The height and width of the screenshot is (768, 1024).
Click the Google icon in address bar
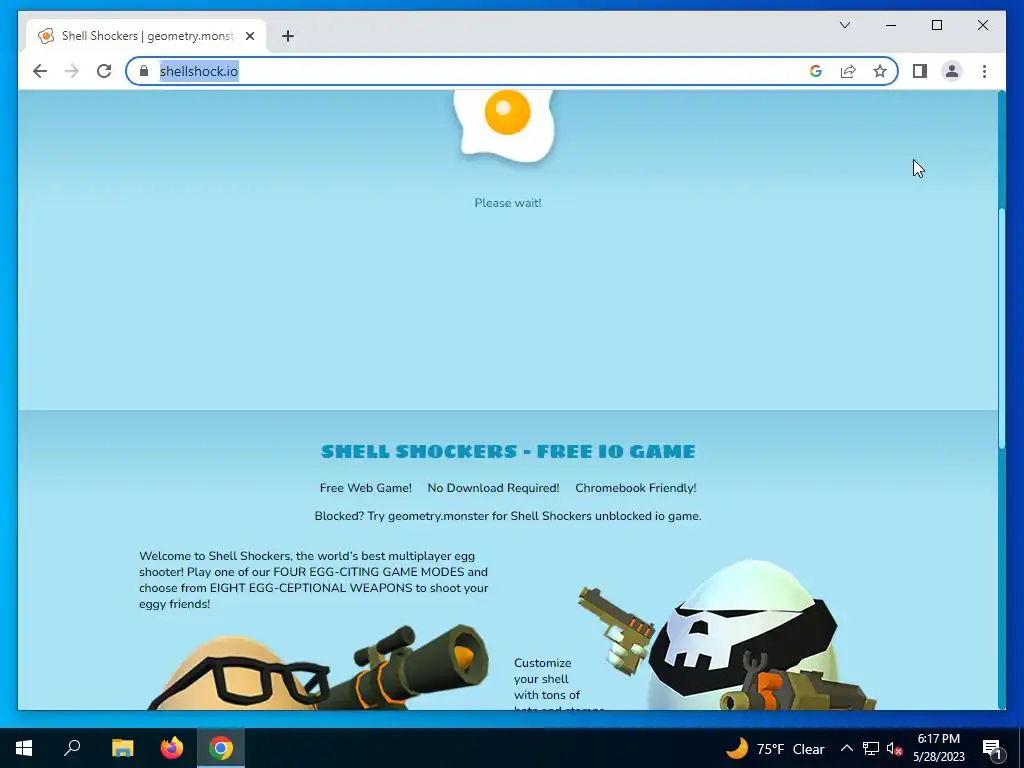pos(816,71)
